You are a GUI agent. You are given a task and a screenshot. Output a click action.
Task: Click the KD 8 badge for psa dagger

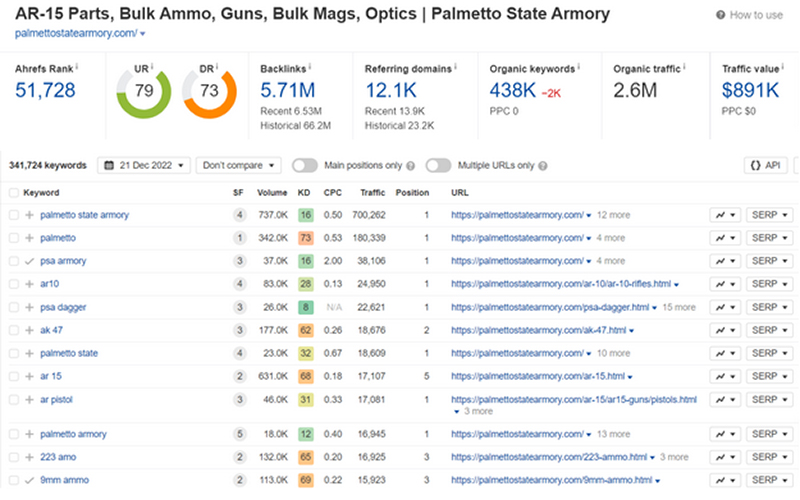306,308
